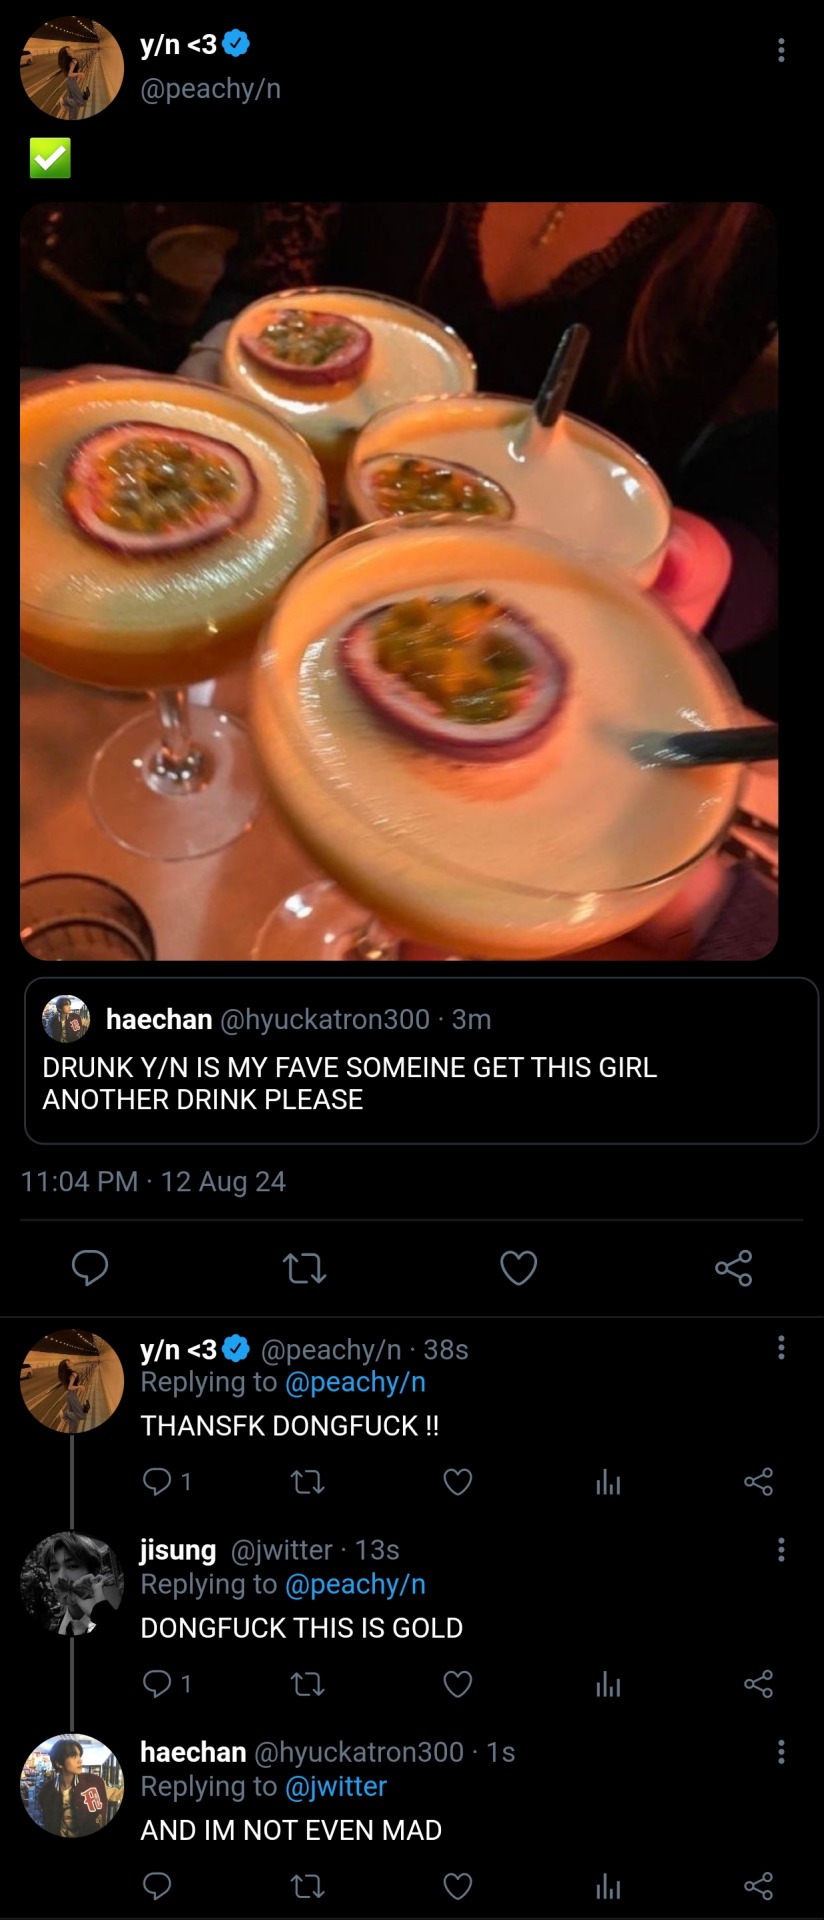Screen dimensions: 824x1920
Task: View analytics on haechan's reply
Action: click(608, 1886)
